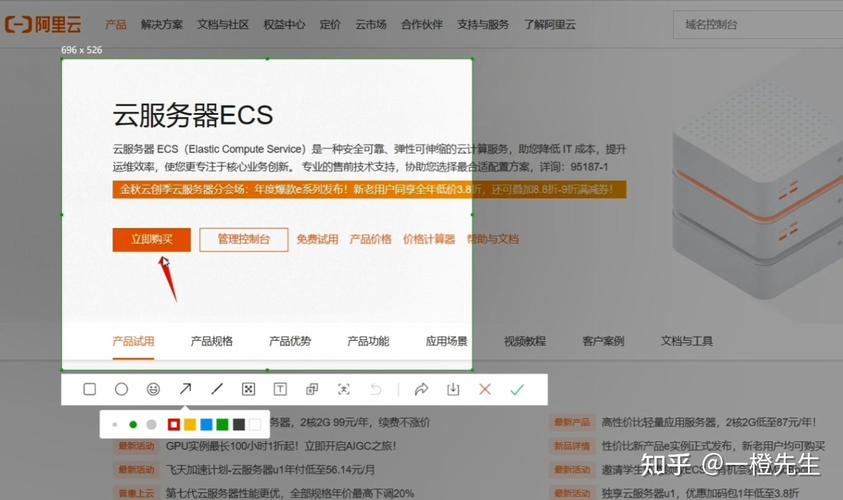Image resolution: width=843 pixels, height=500 pixels.
Task: Switch to the 产品功能 tab
Action: click(368, 341)
